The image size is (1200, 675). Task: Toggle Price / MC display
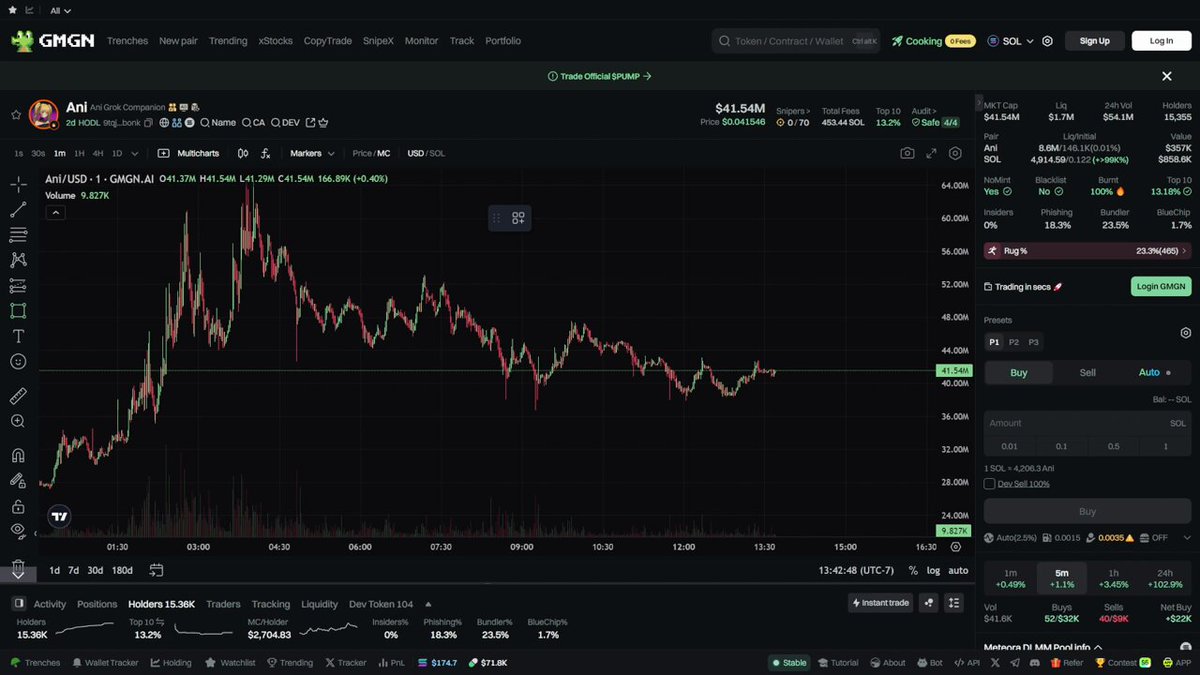click(371, 153)
